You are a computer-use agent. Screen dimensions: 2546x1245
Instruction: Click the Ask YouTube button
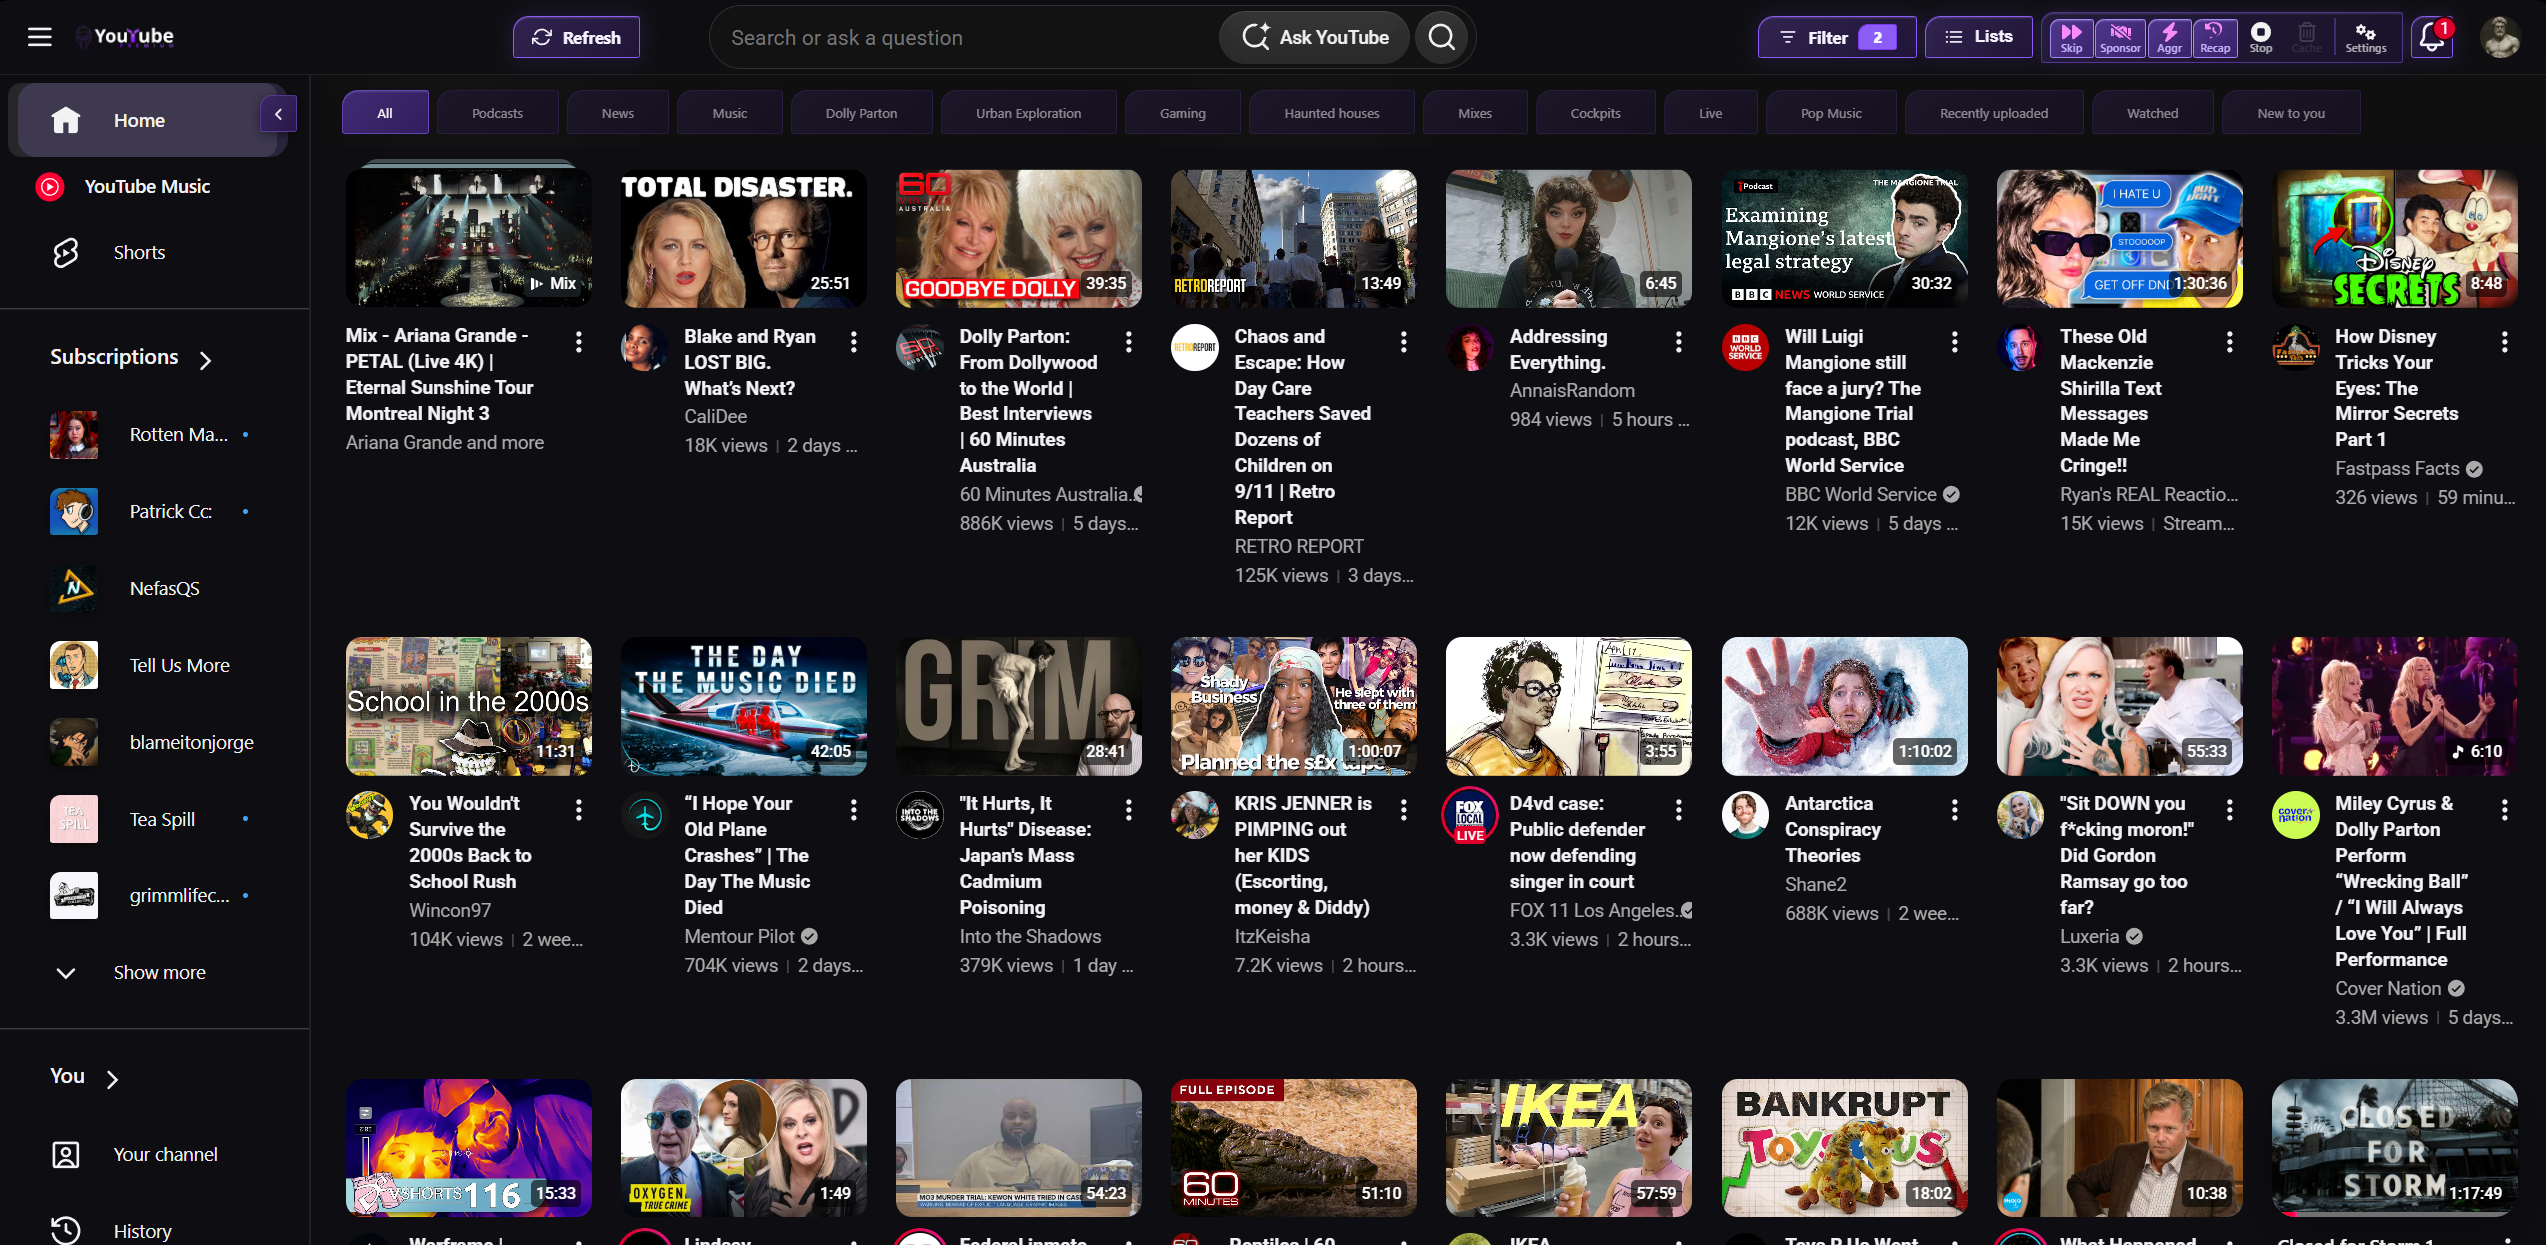pos(1315,38)
